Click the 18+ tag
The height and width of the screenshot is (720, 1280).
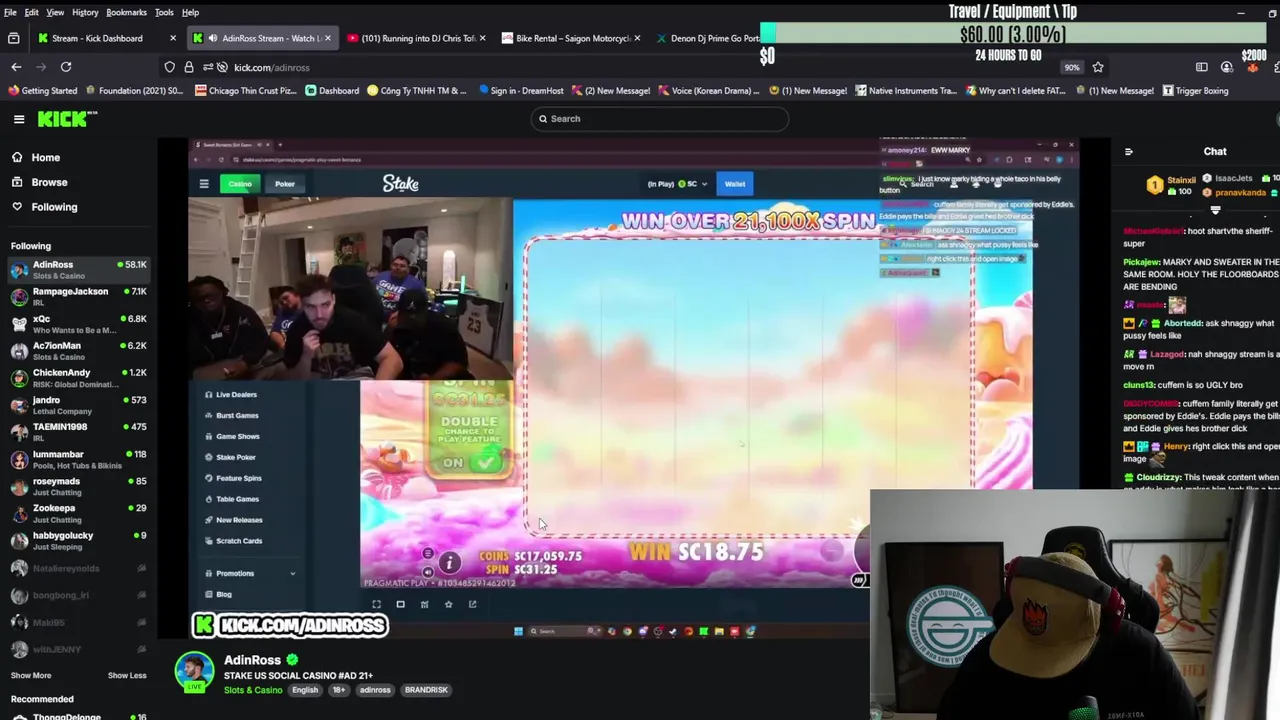click(x=339, y=690)
